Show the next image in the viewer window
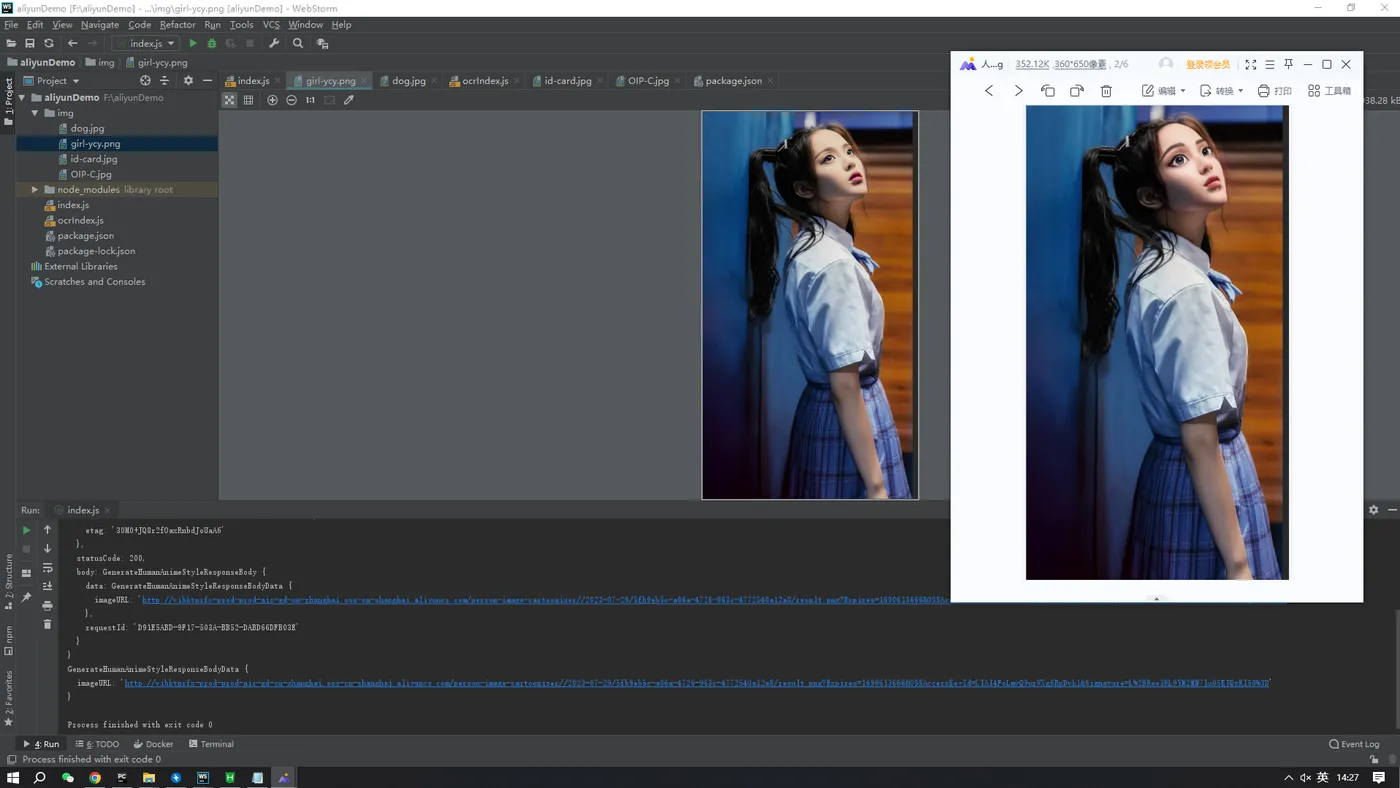This screenshot has width=1400, height=788. [1018, 91]
